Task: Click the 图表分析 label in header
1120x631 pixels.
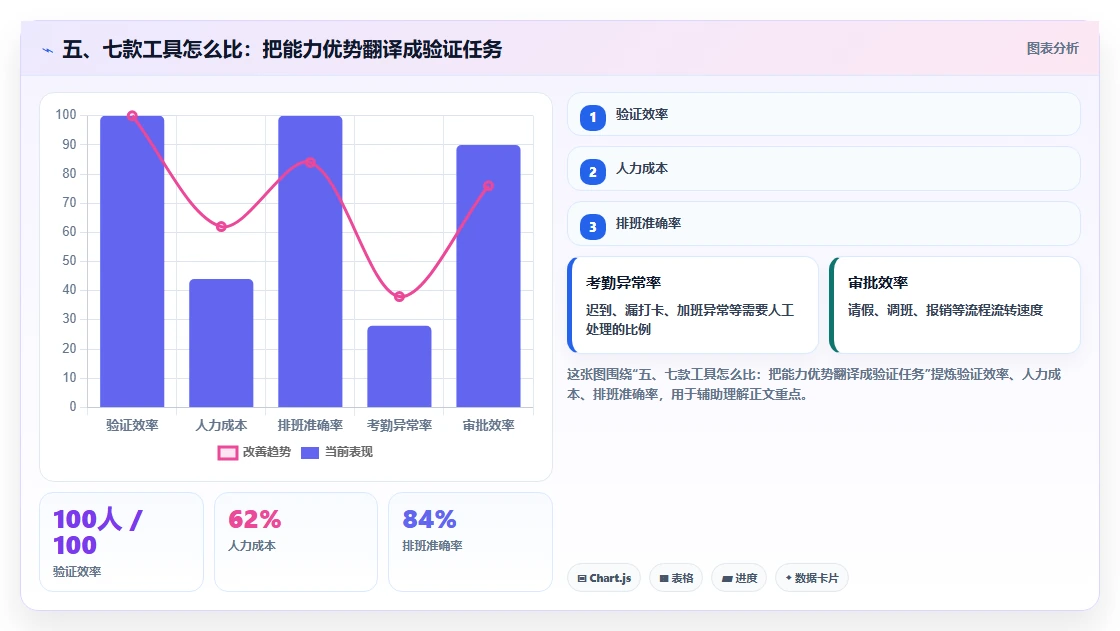Action: pos(1052,49)
